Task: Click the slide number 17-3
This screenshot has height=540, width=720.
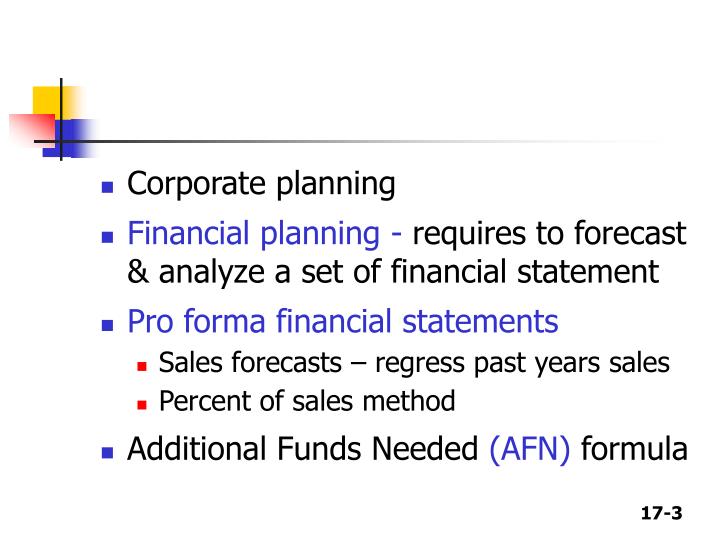Action: tap(661, 513)
